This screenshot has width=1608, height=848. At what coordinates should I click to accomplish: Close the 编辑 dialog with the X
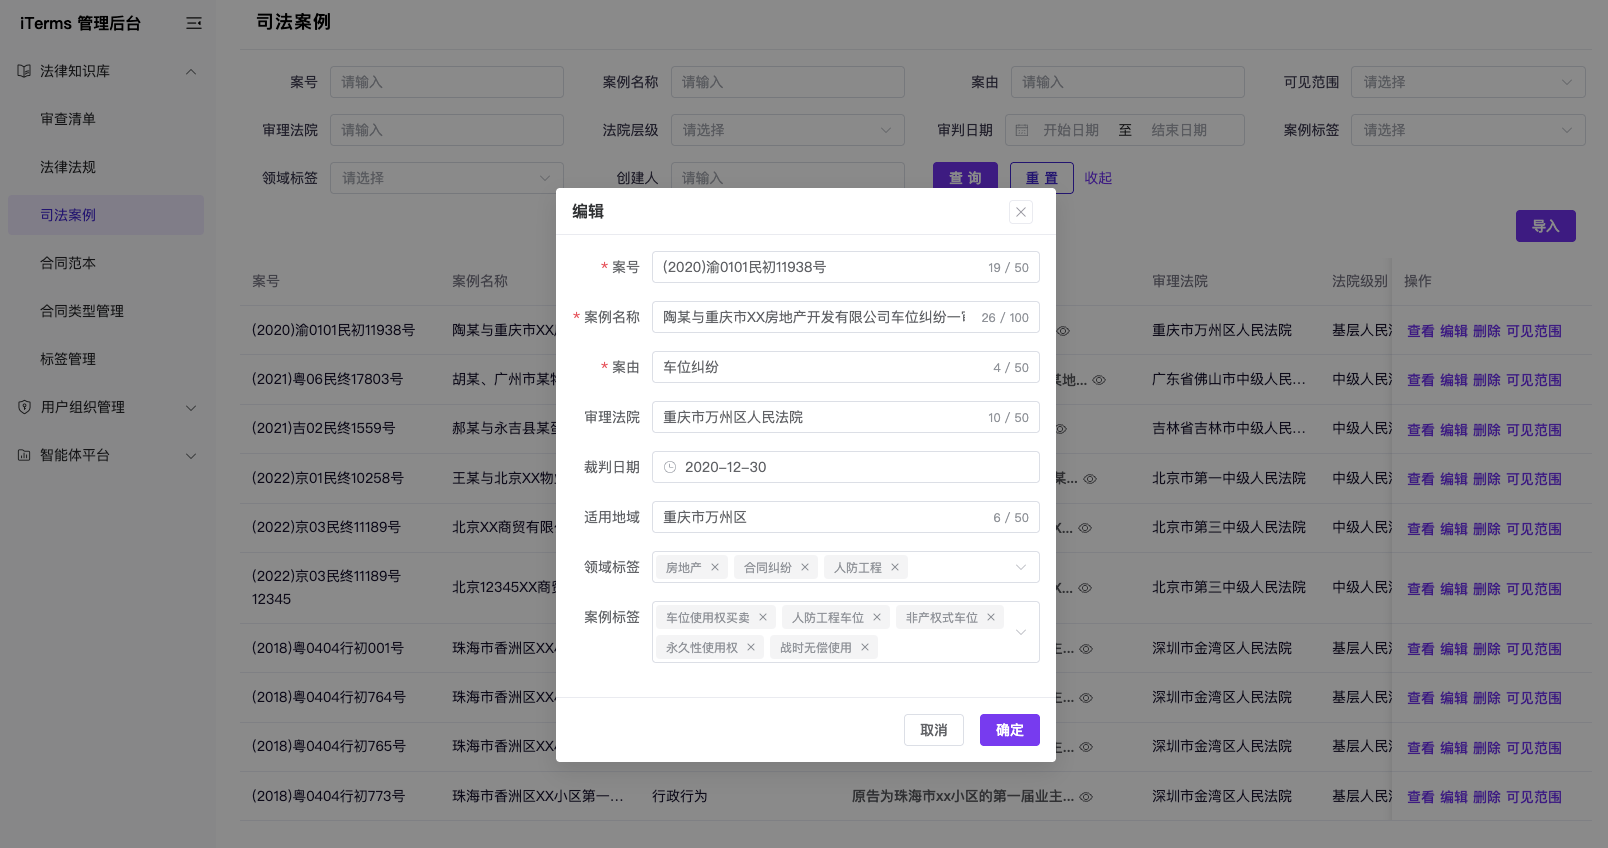[1021, 212]
